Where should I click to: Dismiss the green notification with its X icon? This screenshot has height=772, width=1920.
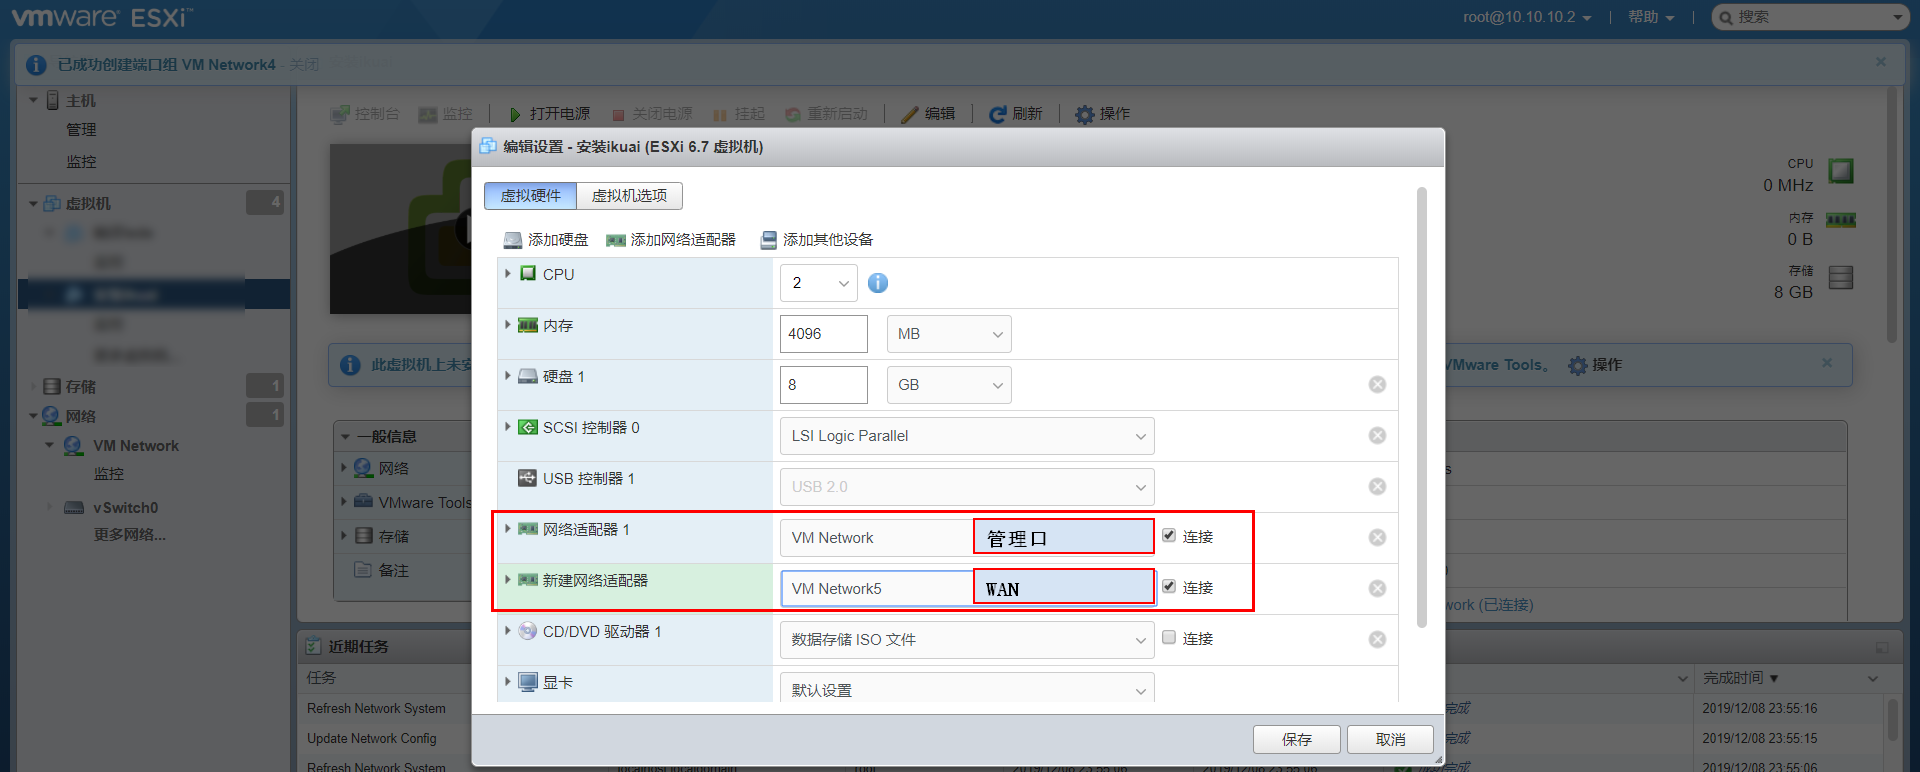[x=1881, y=62]
